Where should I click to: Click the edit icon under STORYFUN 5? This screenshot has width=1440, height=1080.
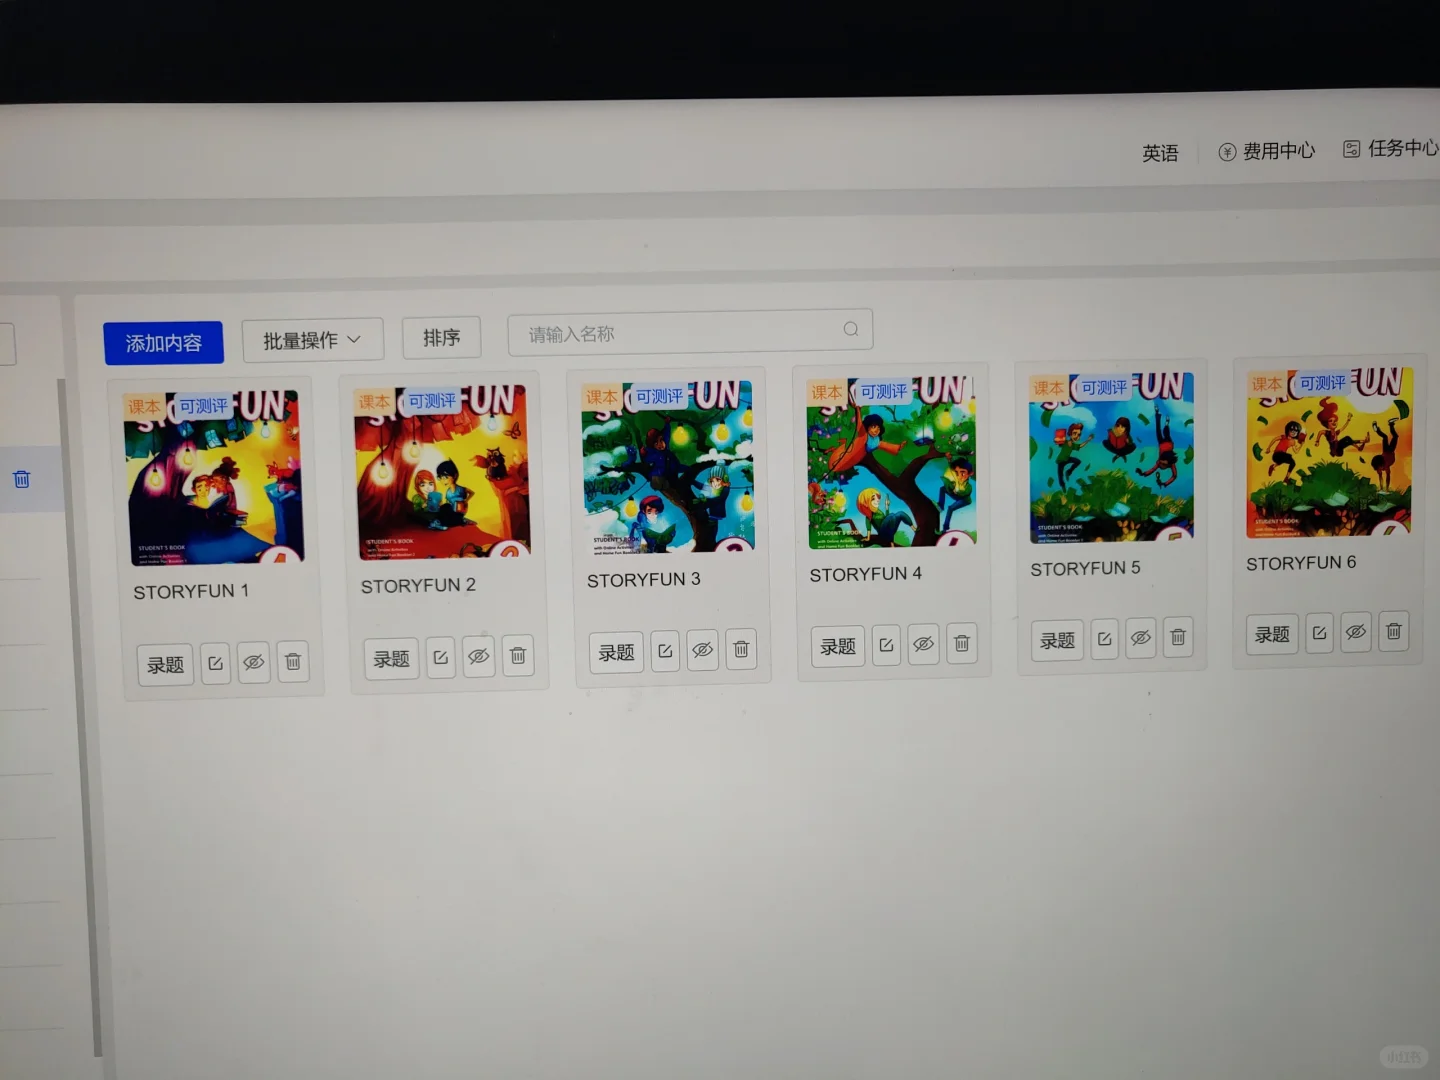(1103, 639)
